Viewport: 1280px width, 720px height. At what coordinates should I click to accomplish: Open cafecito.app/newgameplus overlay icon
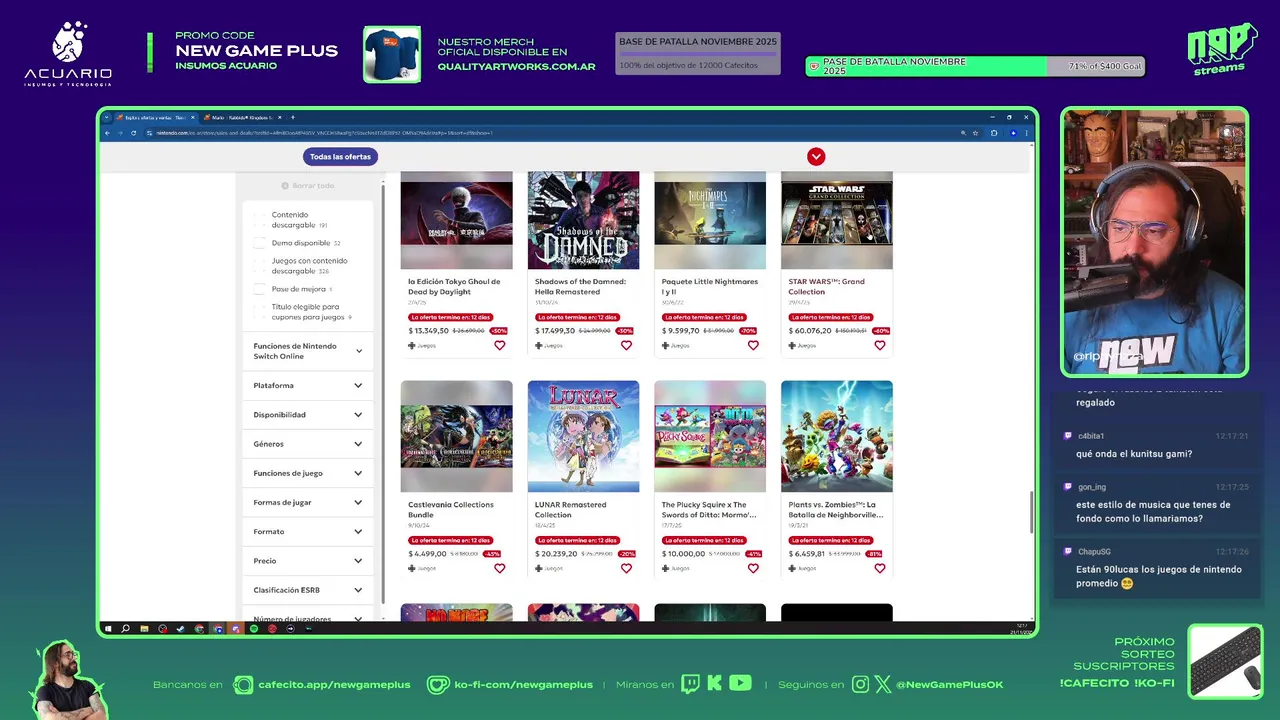point(243,685)
